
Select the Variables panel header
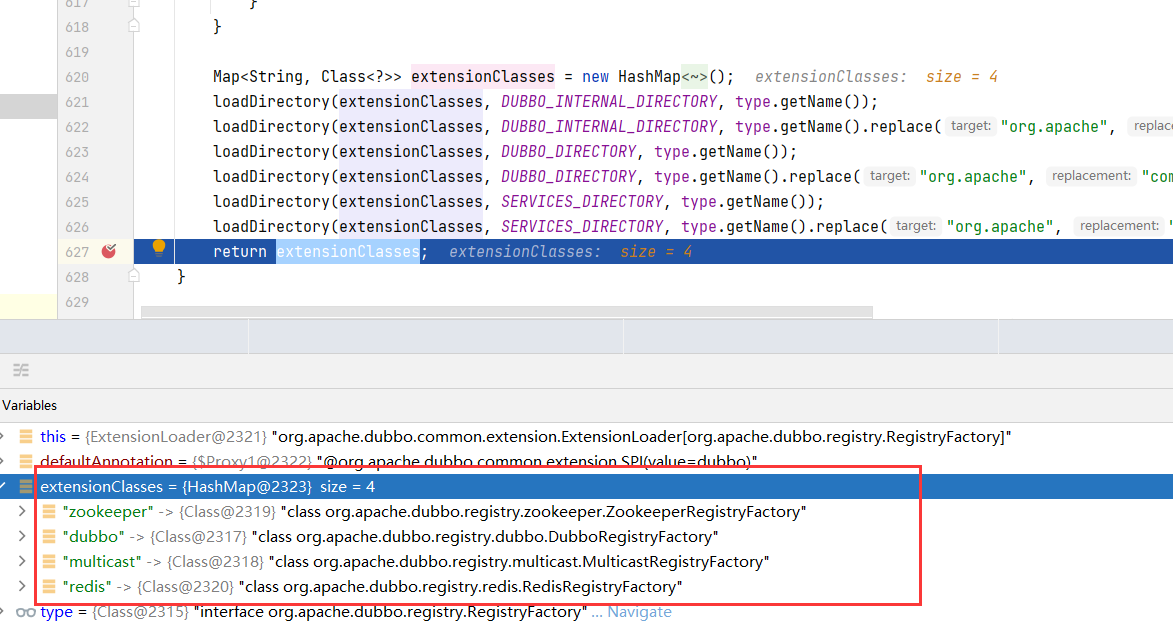point(30,405)
